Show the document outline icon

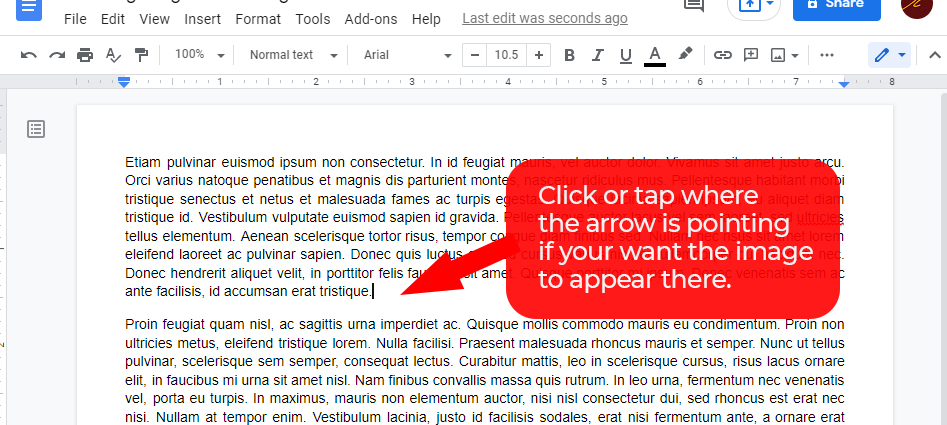click(x=36, y=129)
